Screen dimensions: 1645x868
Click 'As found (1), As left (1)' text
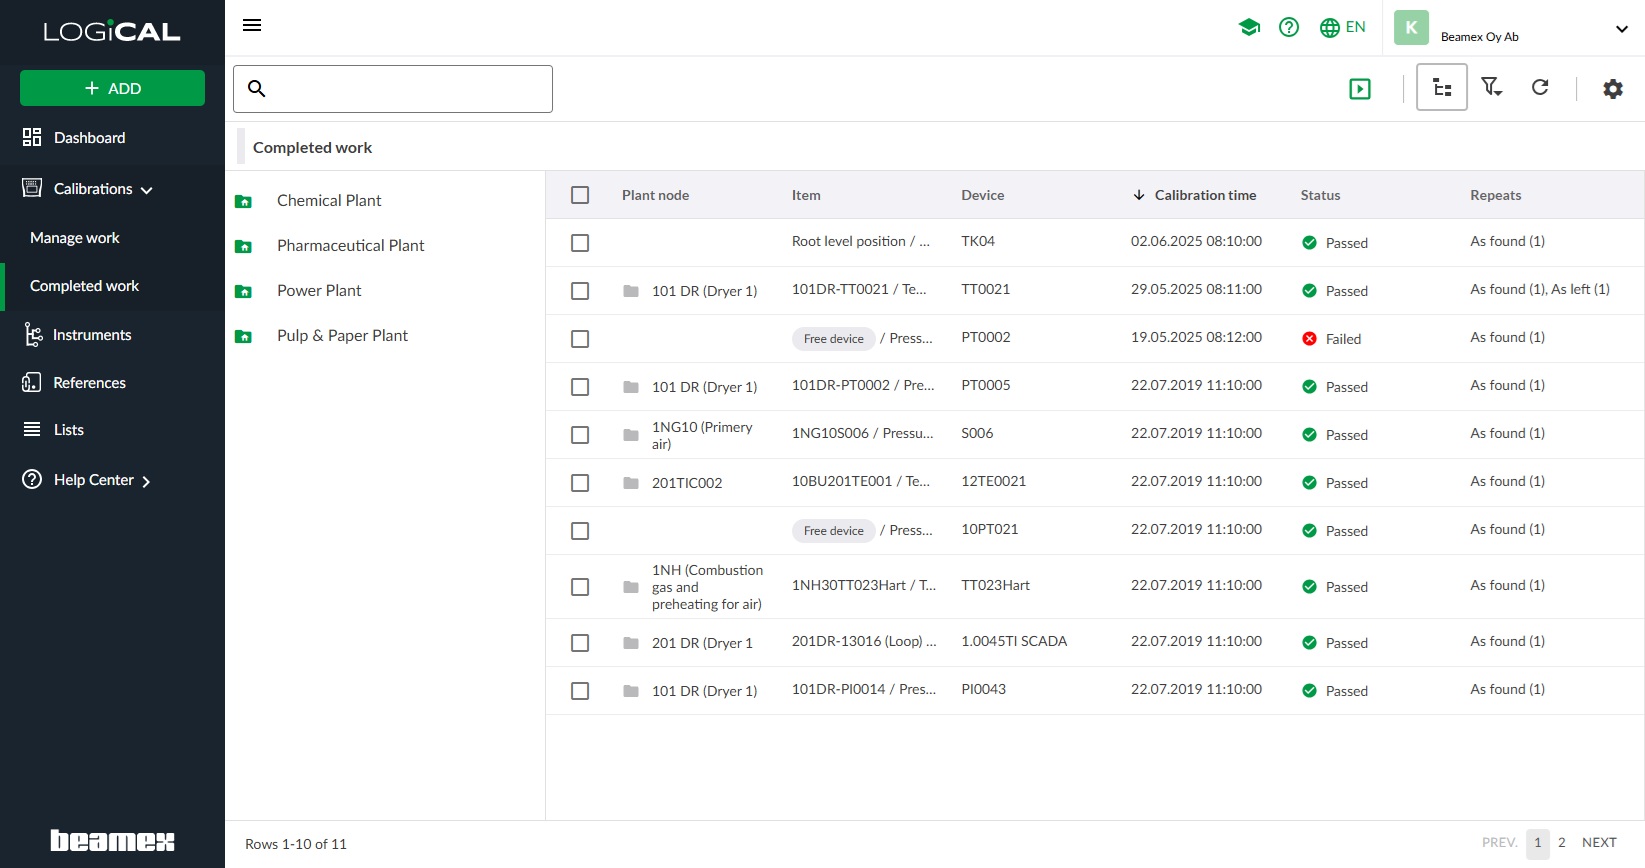(1540, 289)
